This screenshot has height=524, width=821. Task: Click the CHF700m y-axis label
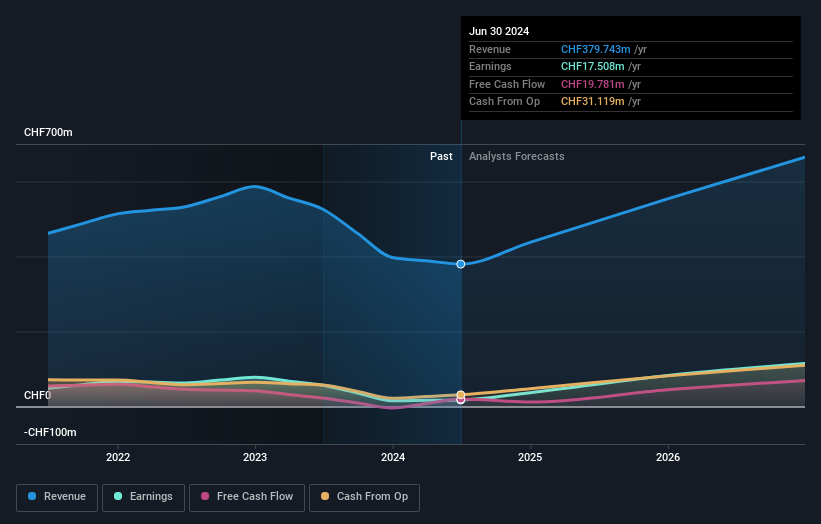click(x=48, y=132)
